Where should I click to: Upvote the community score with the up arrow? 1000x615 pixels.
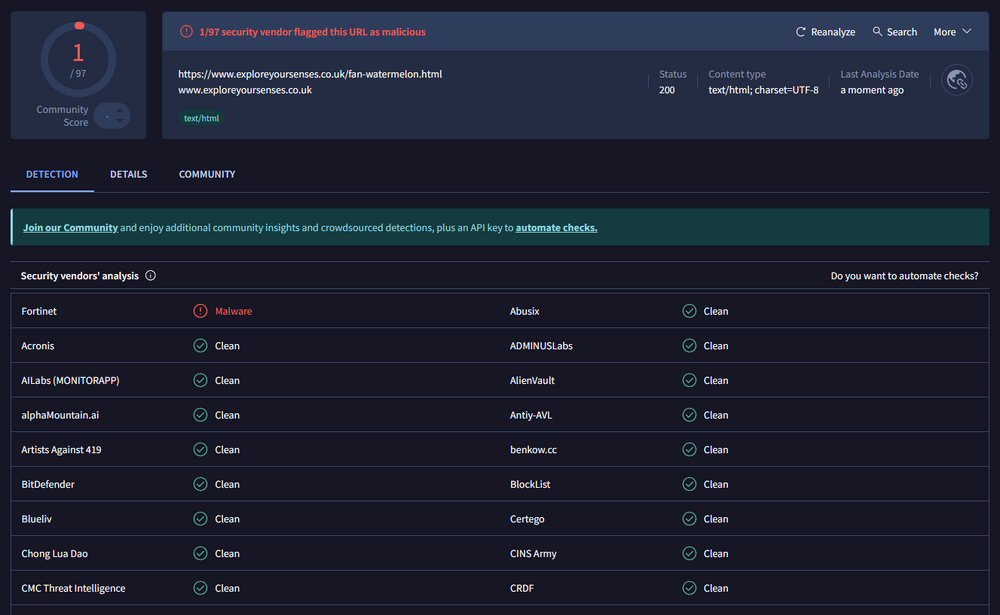click(x=119, y=111)
